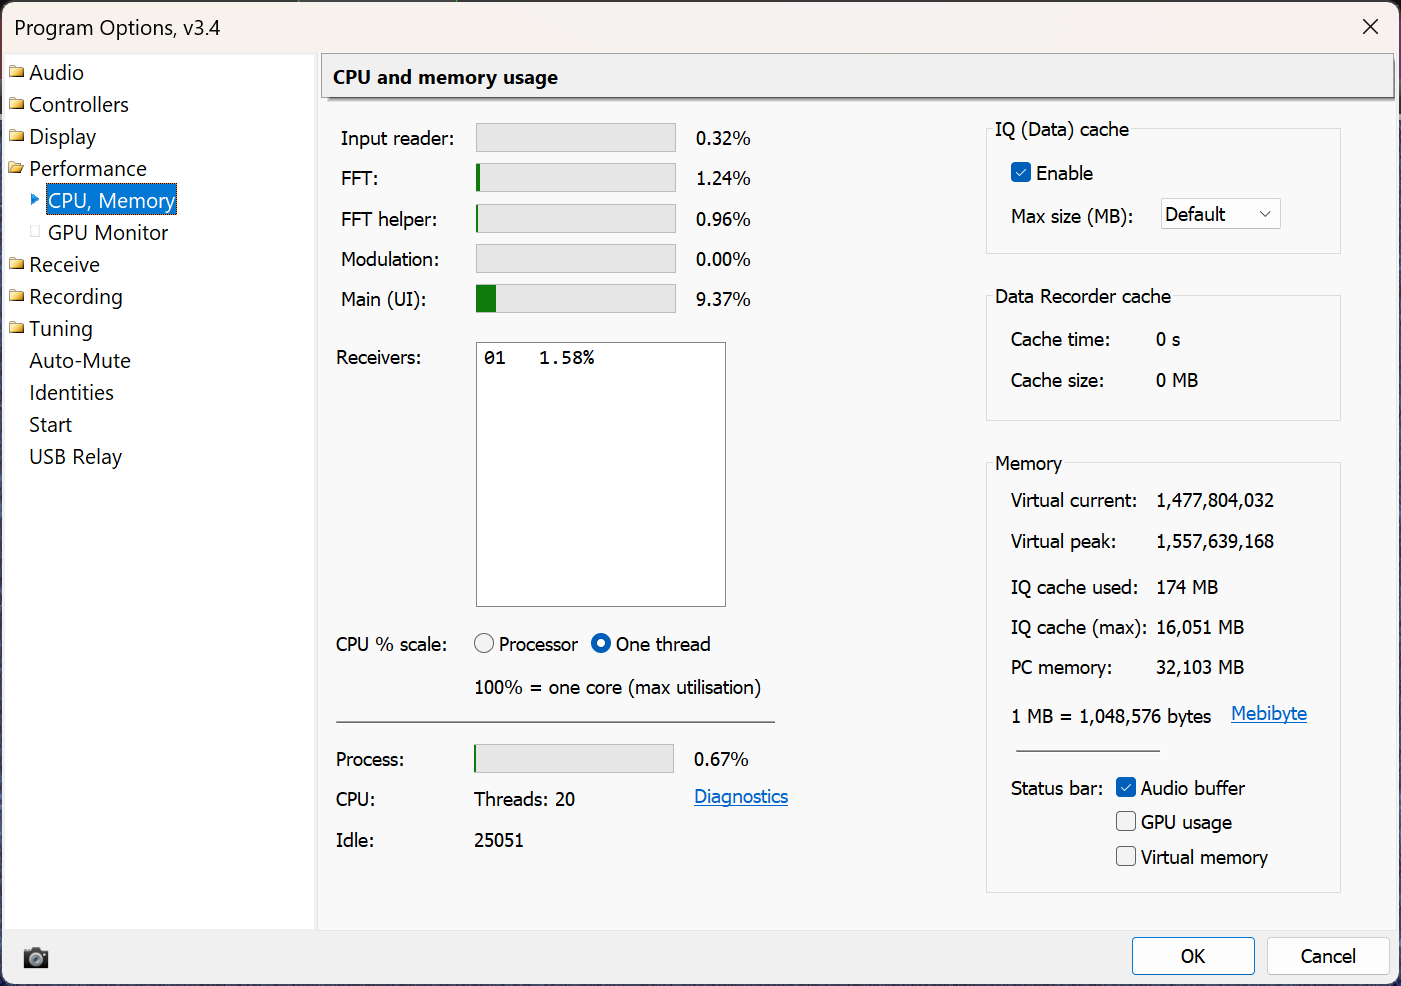This screenshot has width=1401, height=986.
Task: Open the GPU Monitor page
Action: 108,233
